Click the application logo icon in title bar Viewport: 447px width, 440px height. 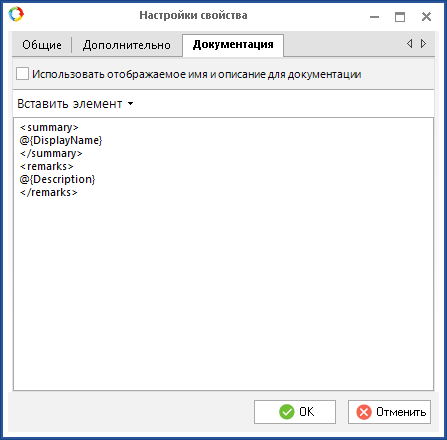point(16,14)
